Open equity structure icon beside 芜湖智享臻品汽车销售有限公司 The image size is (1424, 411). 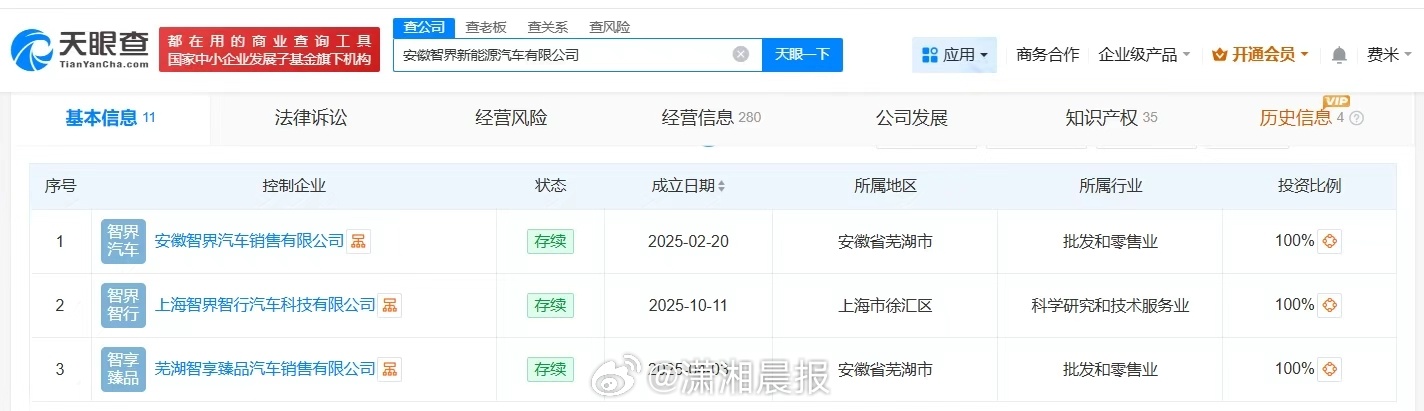390,369
